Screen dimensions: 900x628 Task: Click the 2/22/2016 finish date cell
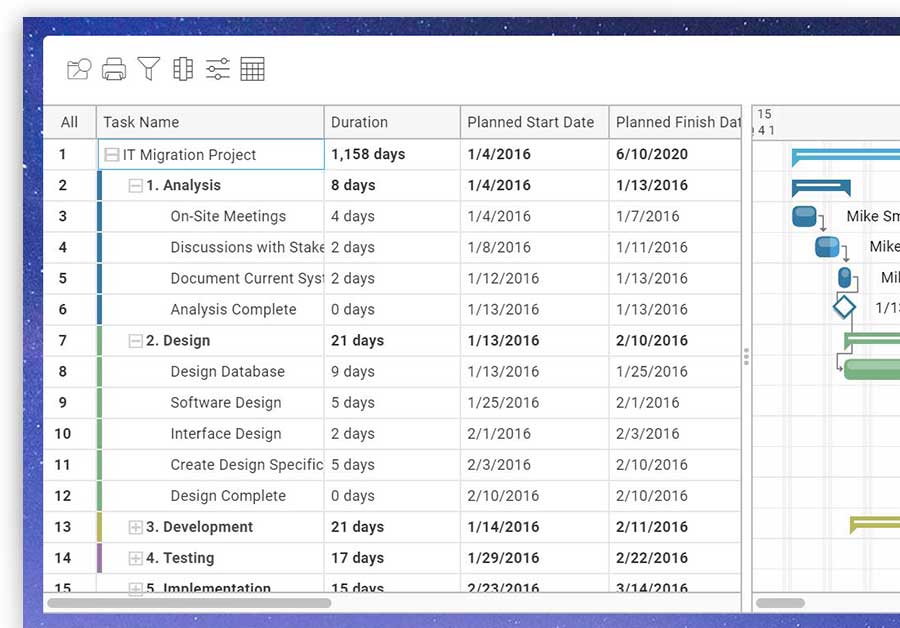pyautogui.click(x=675, y=558)
